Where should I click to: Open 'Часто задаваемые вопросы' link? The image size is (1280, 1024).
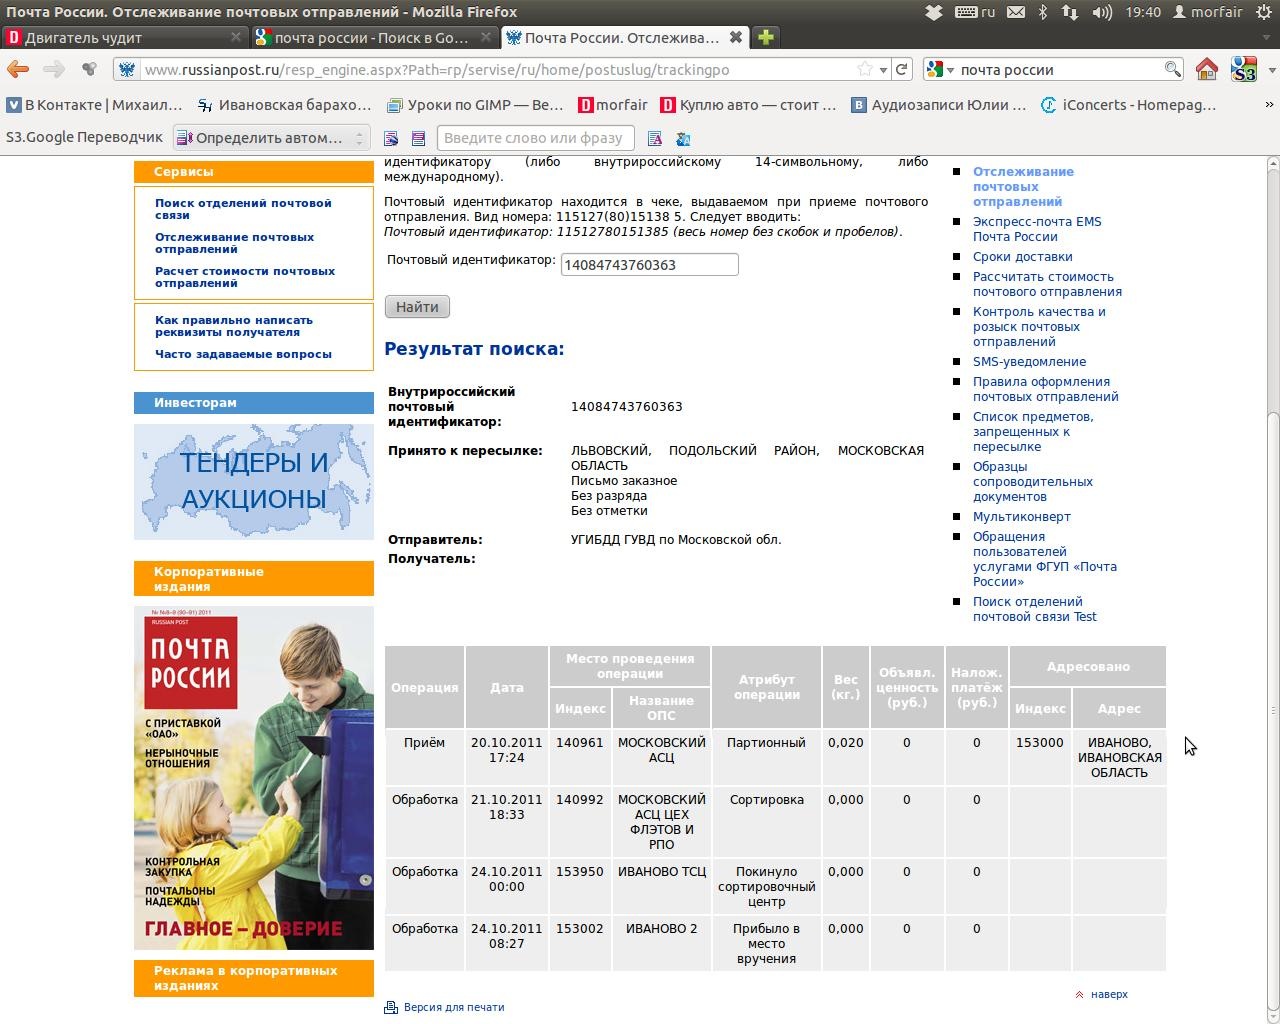[243, 354]
